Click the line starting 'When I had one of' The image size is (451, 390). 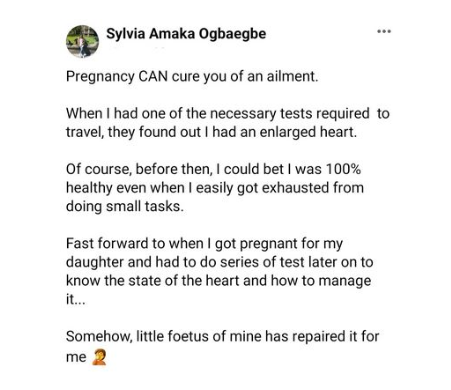228,114
